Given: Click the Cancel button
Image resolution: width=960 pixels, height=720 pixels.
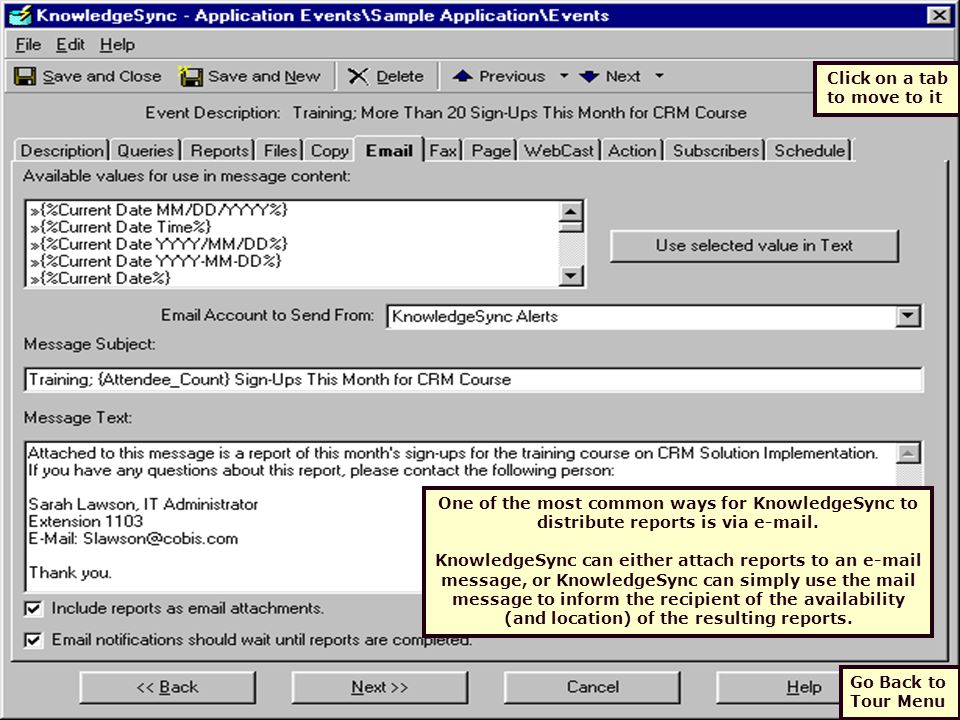Looking at the screenshot, I should tap(592, 688).
